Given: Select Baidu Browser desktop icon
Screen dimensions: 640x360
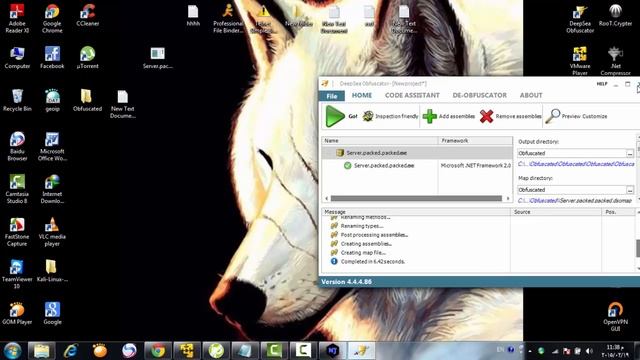Looking at the screenshot, I should [x=17, y=147].
